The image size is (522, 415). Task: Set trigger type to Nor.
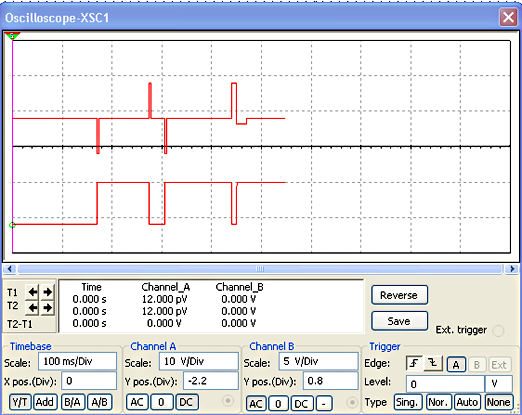(x=439, y=402)
